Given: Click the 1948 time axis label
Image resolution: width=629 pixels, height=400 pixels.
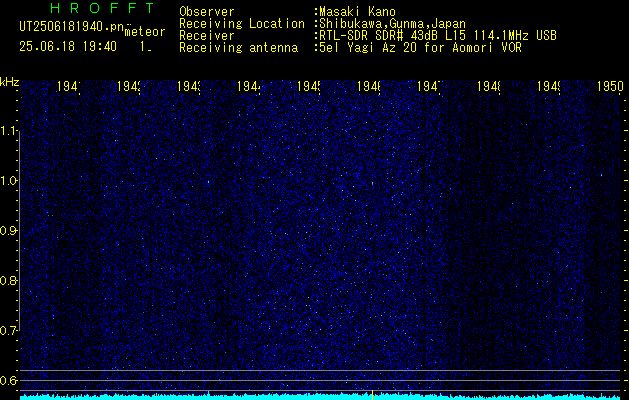Looking at the screenshot, I should [489, 87].
